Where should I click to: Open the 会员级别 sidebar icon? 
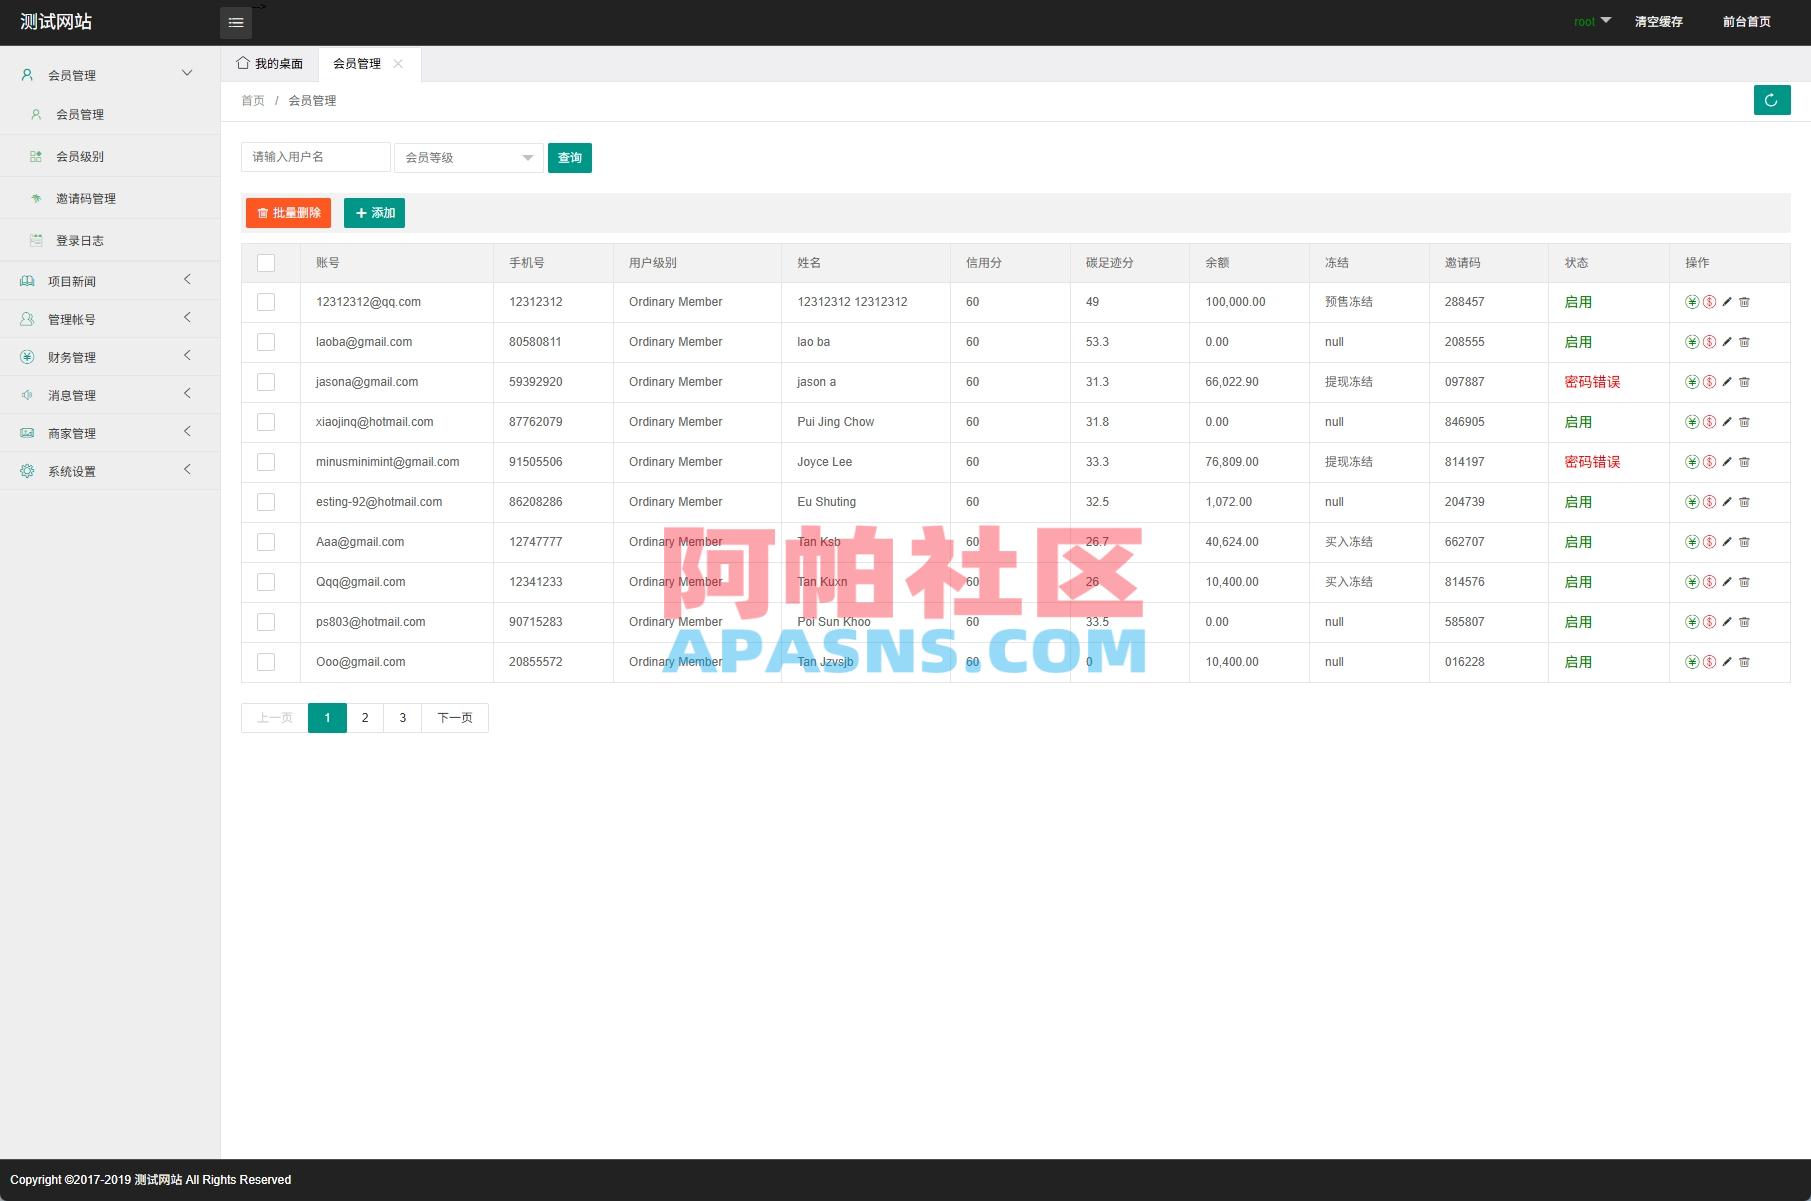pyautogui.click(x=36, y=156)
